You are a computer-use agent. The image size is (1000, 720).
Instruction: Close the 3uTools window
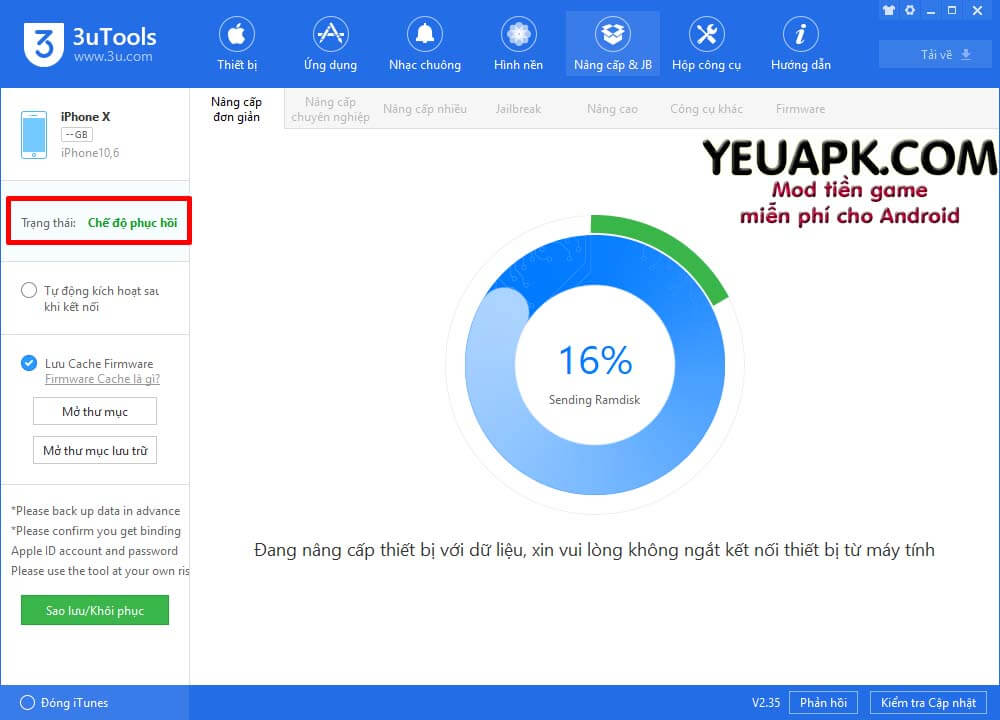(977, 10)
